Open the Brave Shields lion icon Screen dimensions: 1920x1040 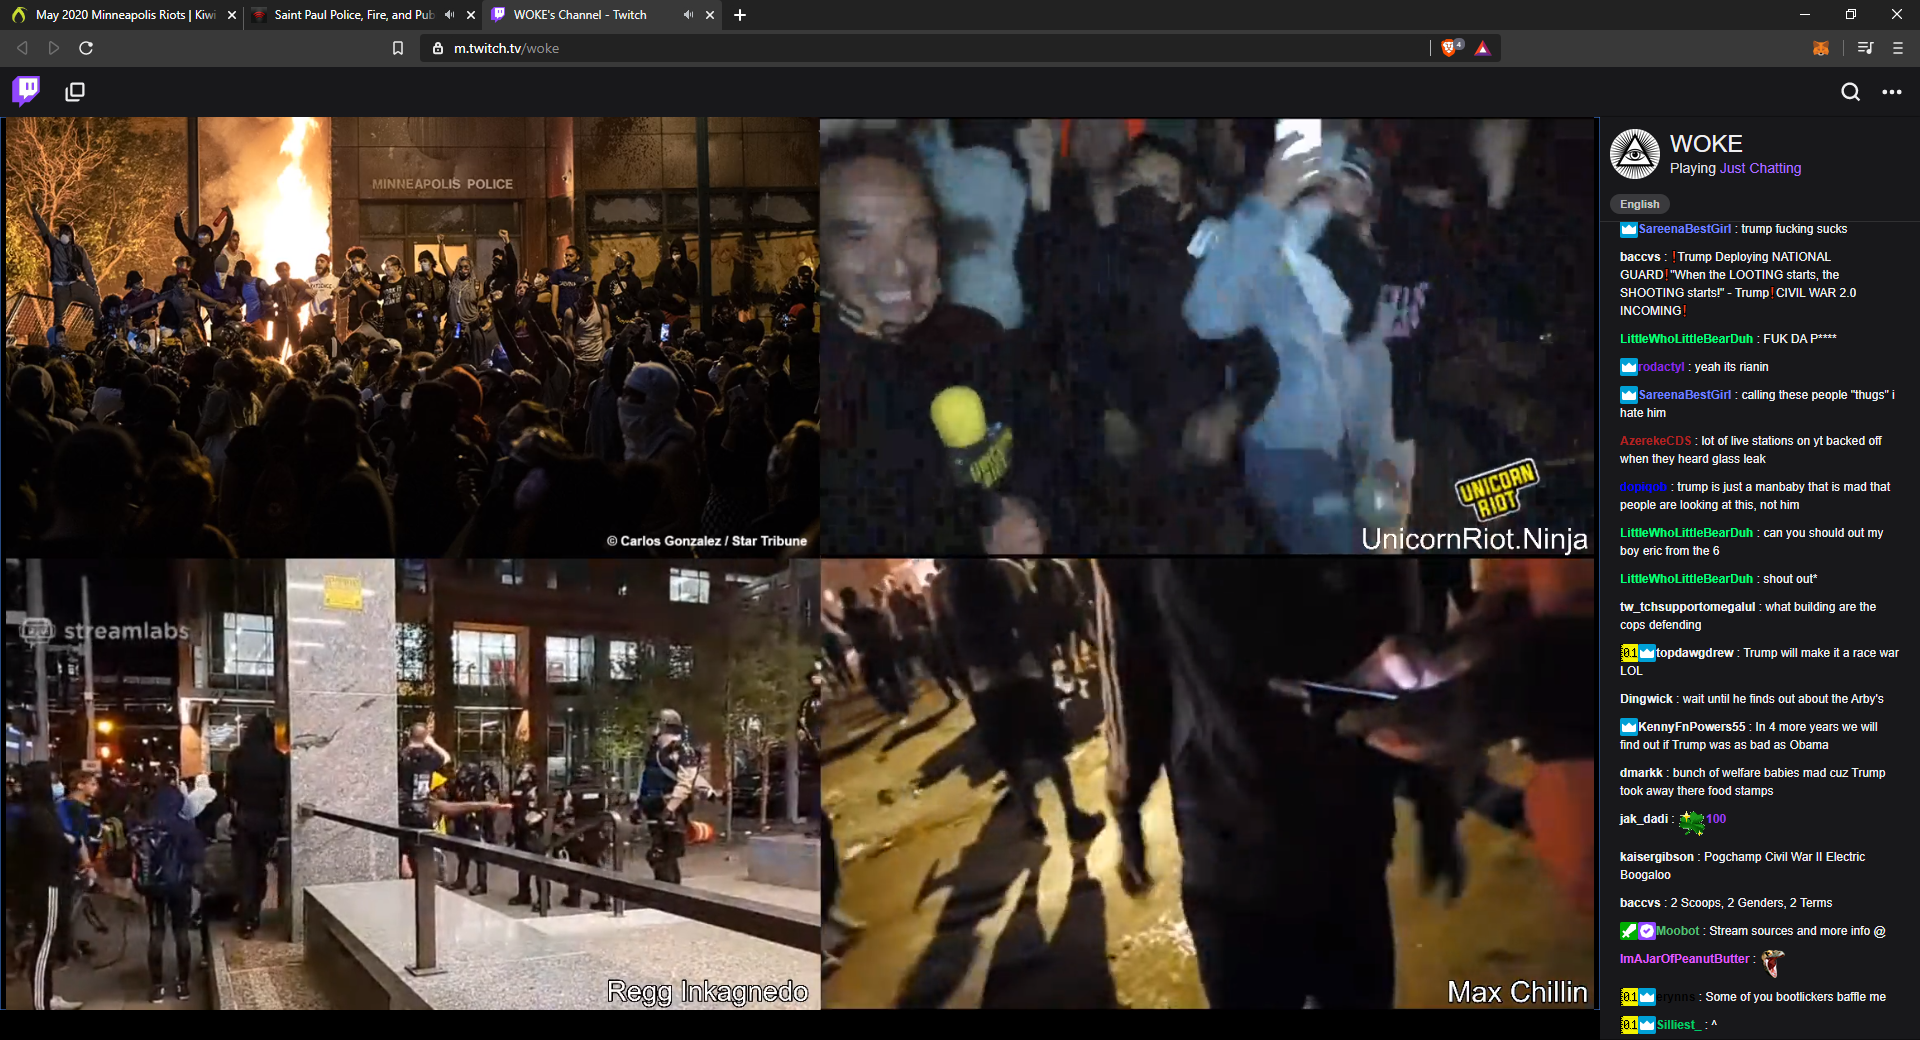coord(1451,48)
